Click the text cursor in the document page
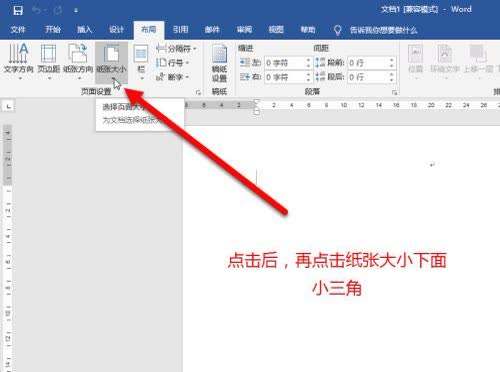The width and height of the screenshot is (500, 372). pyautogui.click(x=256, y=177)
